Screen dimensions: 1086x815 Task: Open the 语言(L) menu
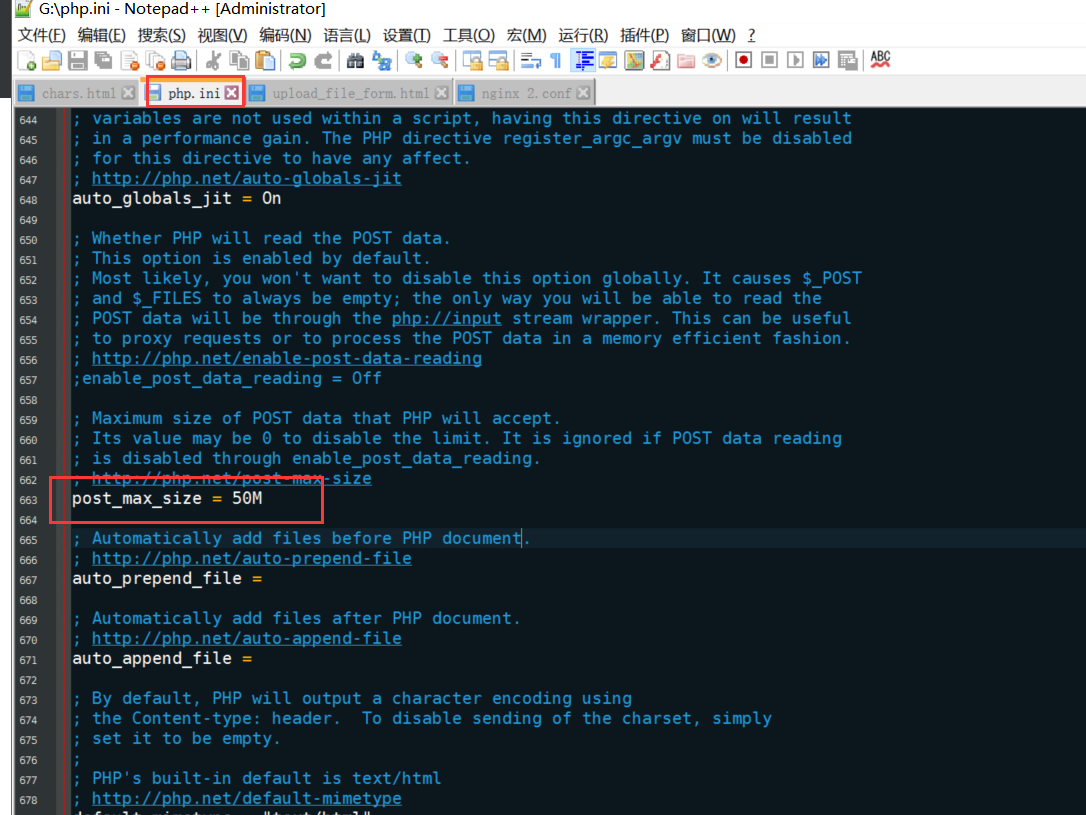click(x=346, y=35)
